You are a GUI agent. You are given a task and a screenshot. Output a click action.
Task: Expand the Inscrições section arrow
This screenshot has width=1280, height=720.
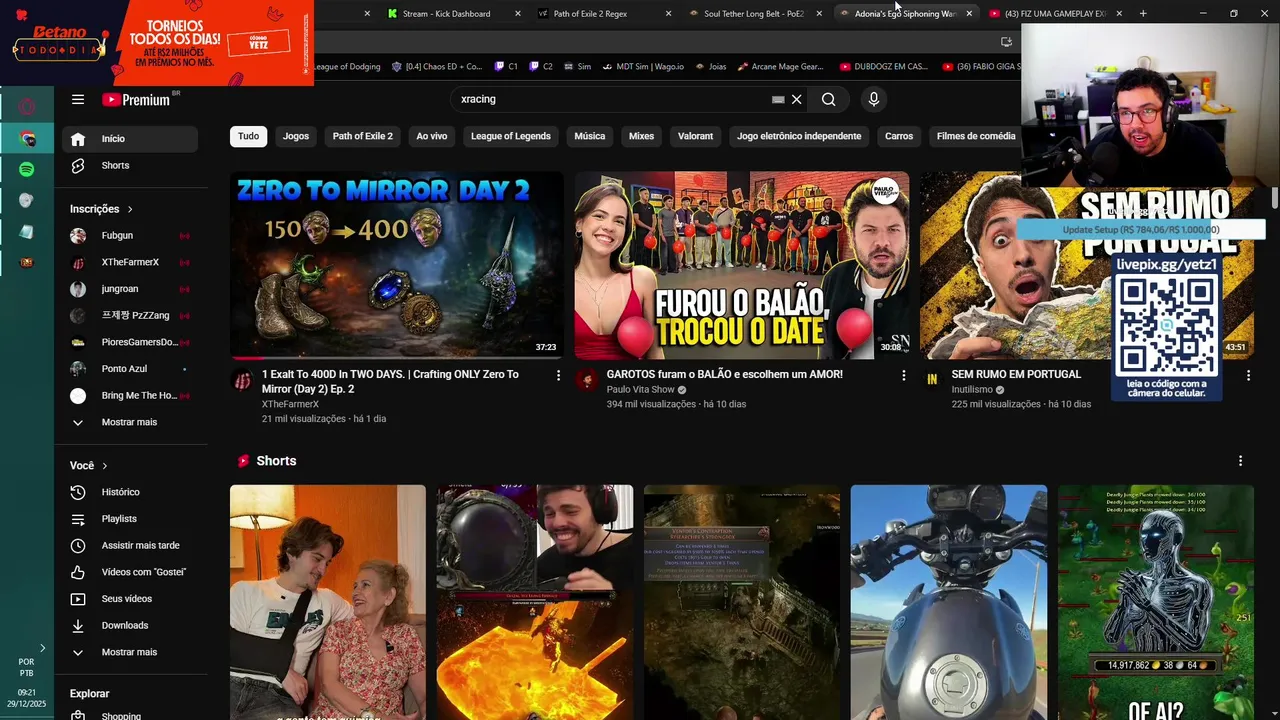pyautogui.click(x=130, y=209)
